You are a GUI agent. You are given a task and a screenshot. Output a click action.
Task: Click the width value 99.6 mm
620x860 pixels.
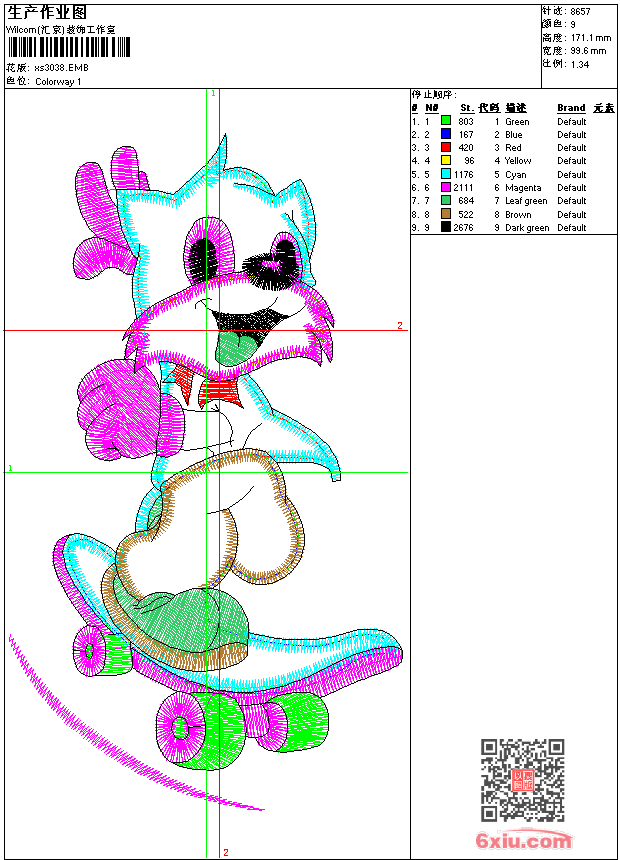pos(589,51)
